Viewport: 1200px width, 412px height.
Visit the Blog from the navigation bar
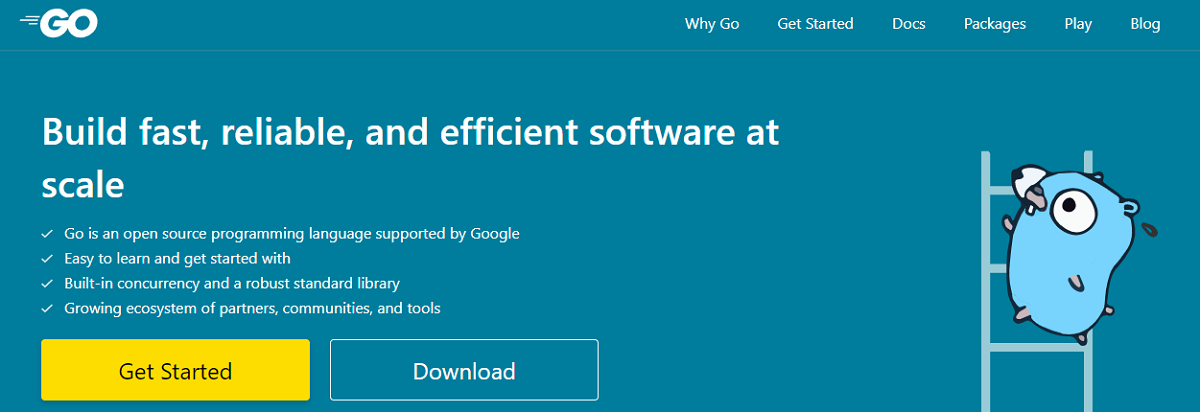click(1145, 24)
